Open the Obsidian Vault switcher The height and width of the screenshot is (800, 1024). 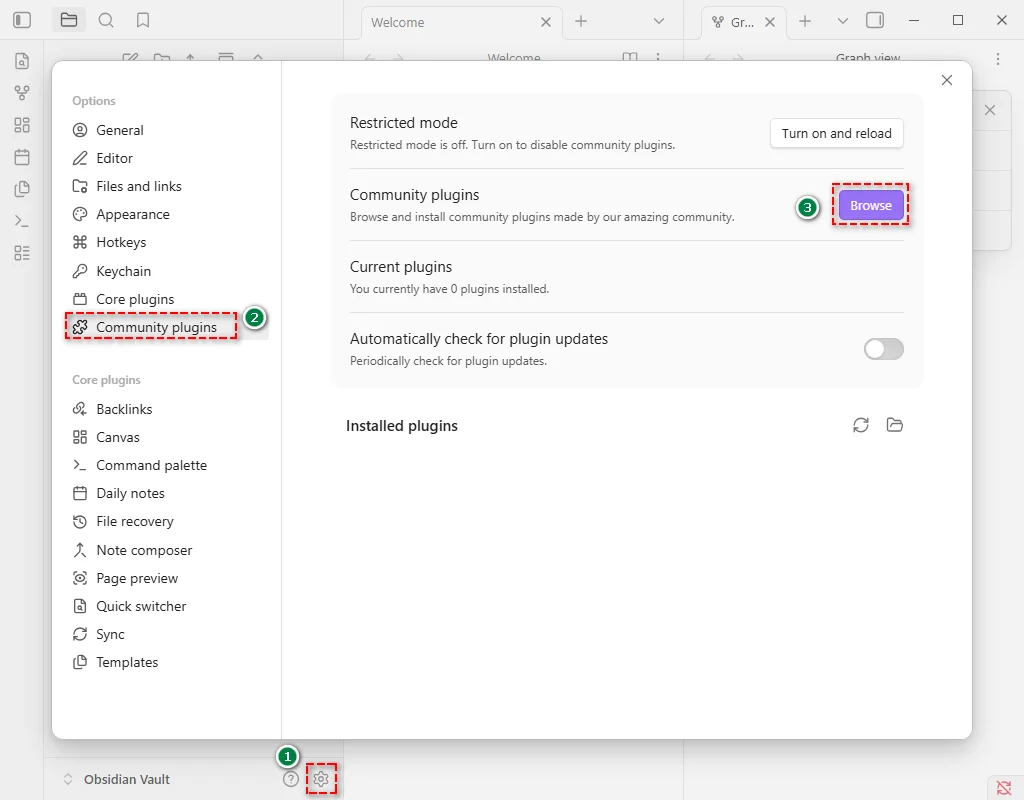[x=115, y=779]
